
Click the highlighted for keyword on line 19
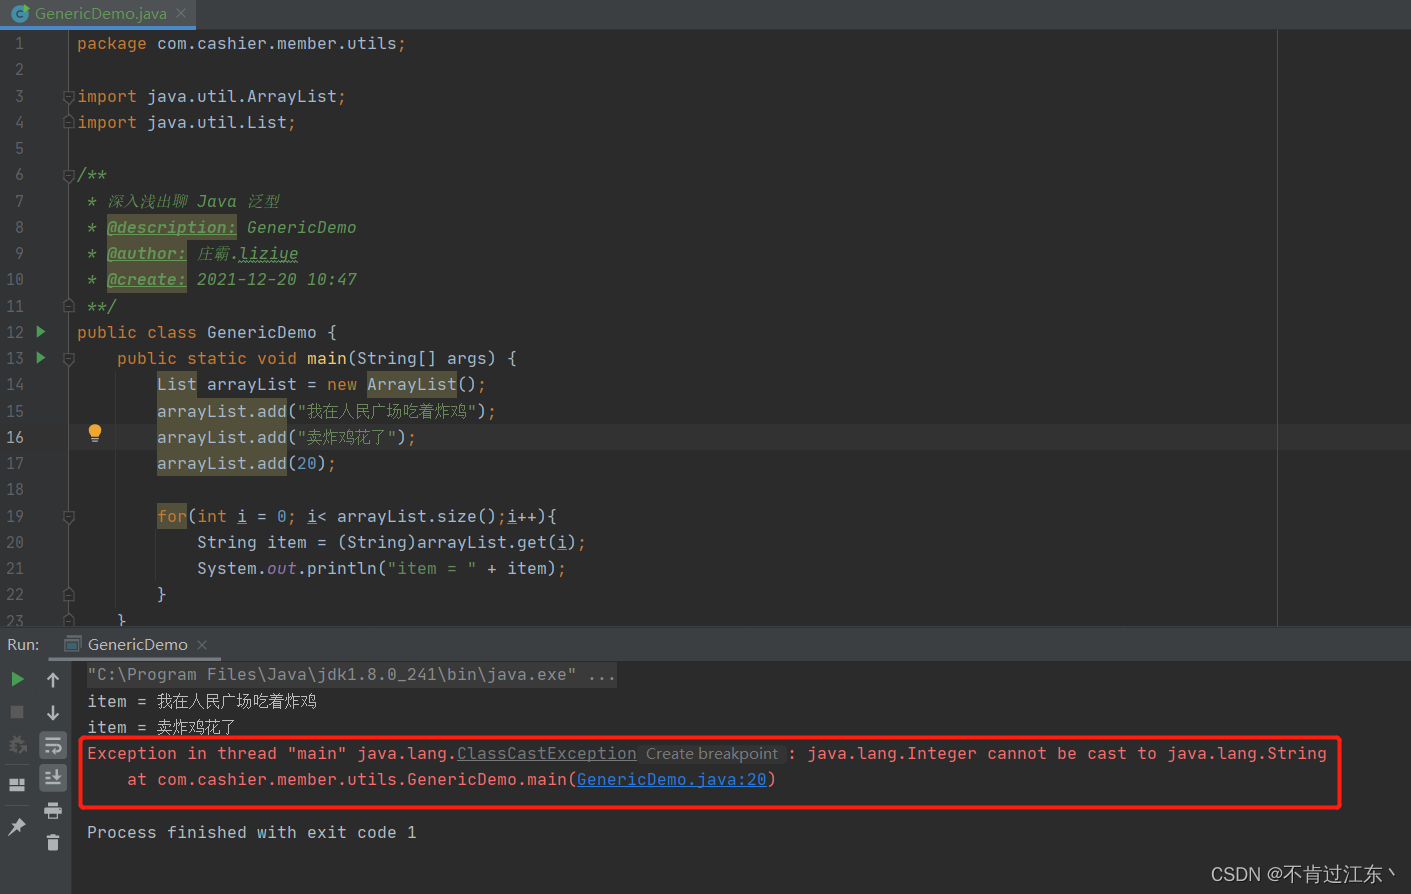pyautogui.click(x=172, y=516)
